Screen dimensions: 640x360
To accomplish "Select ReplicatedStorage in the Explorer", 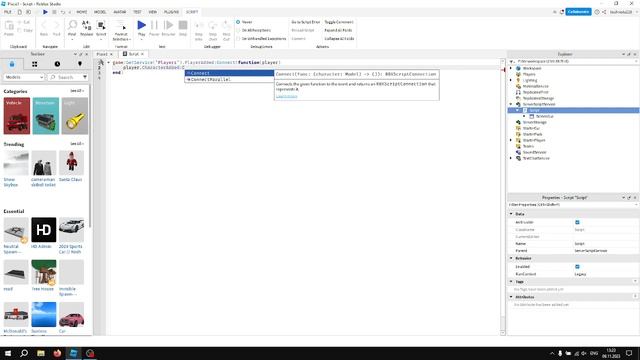I will (x=538, y=98).
